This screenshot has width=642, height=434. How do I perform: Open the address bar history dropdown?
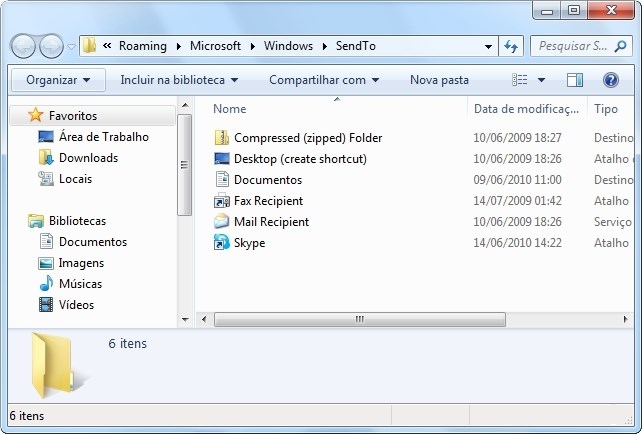[488, 46]
